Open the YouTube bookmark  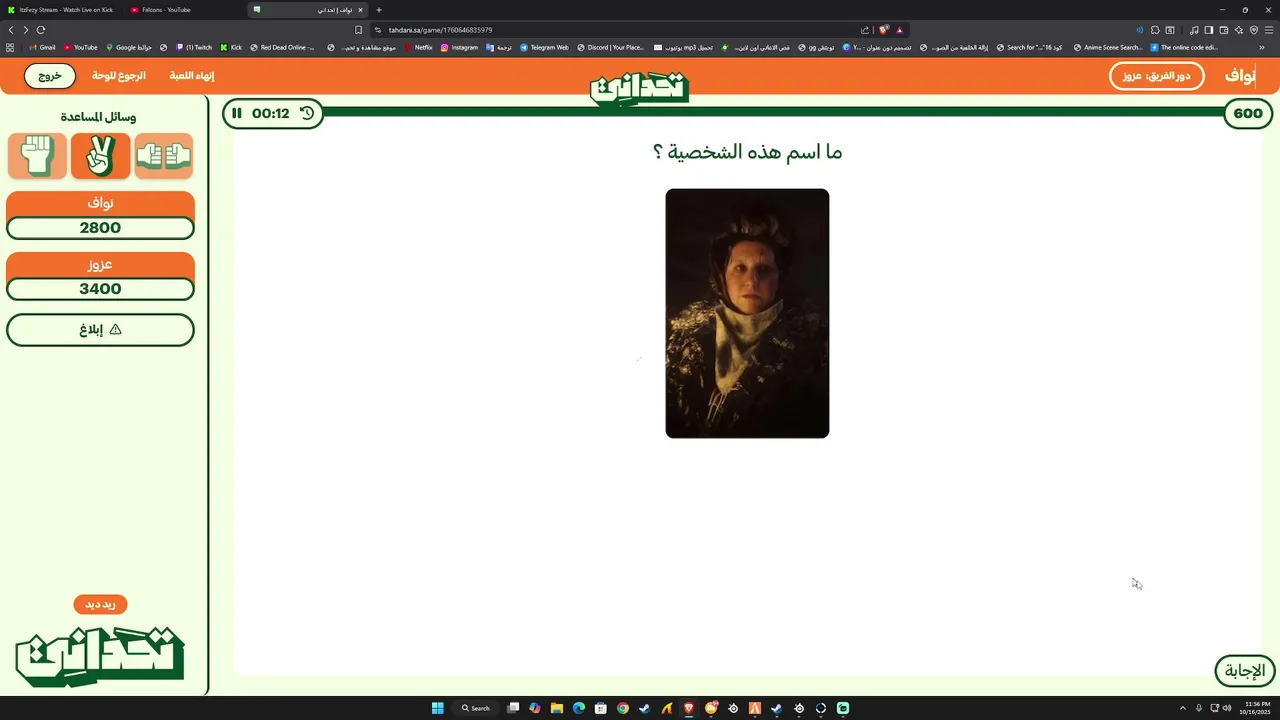[x=80, y=47]
